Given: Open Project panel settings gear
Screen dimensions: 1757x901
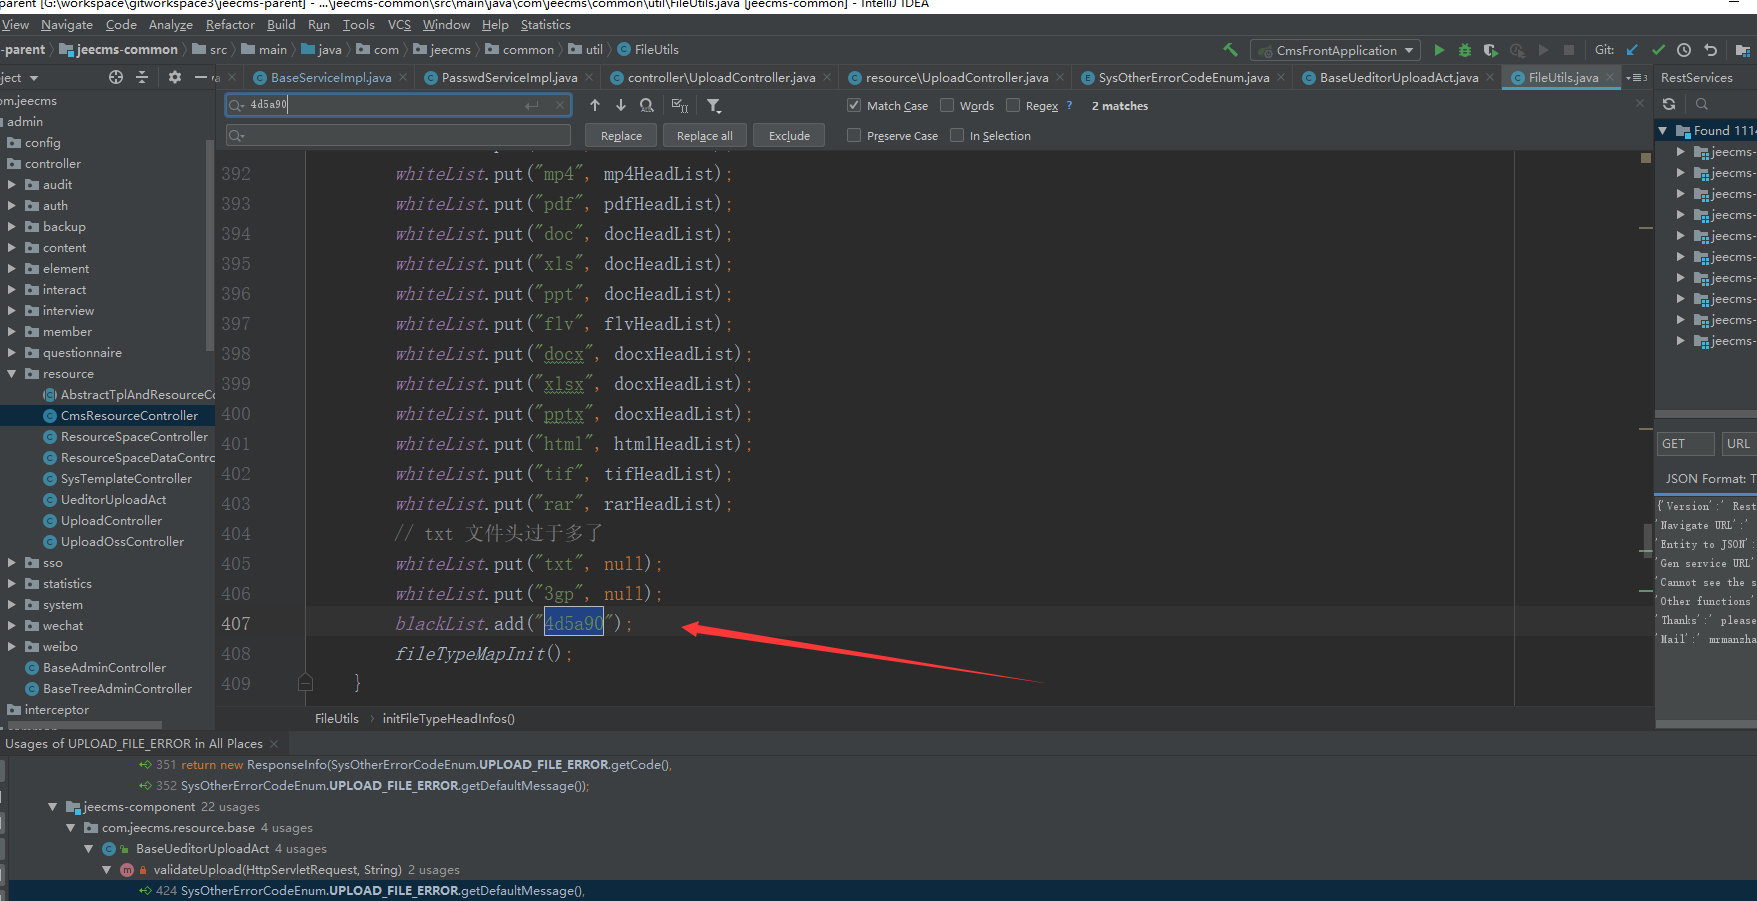Looking at the screenshot, I should [x=175, y=77].
